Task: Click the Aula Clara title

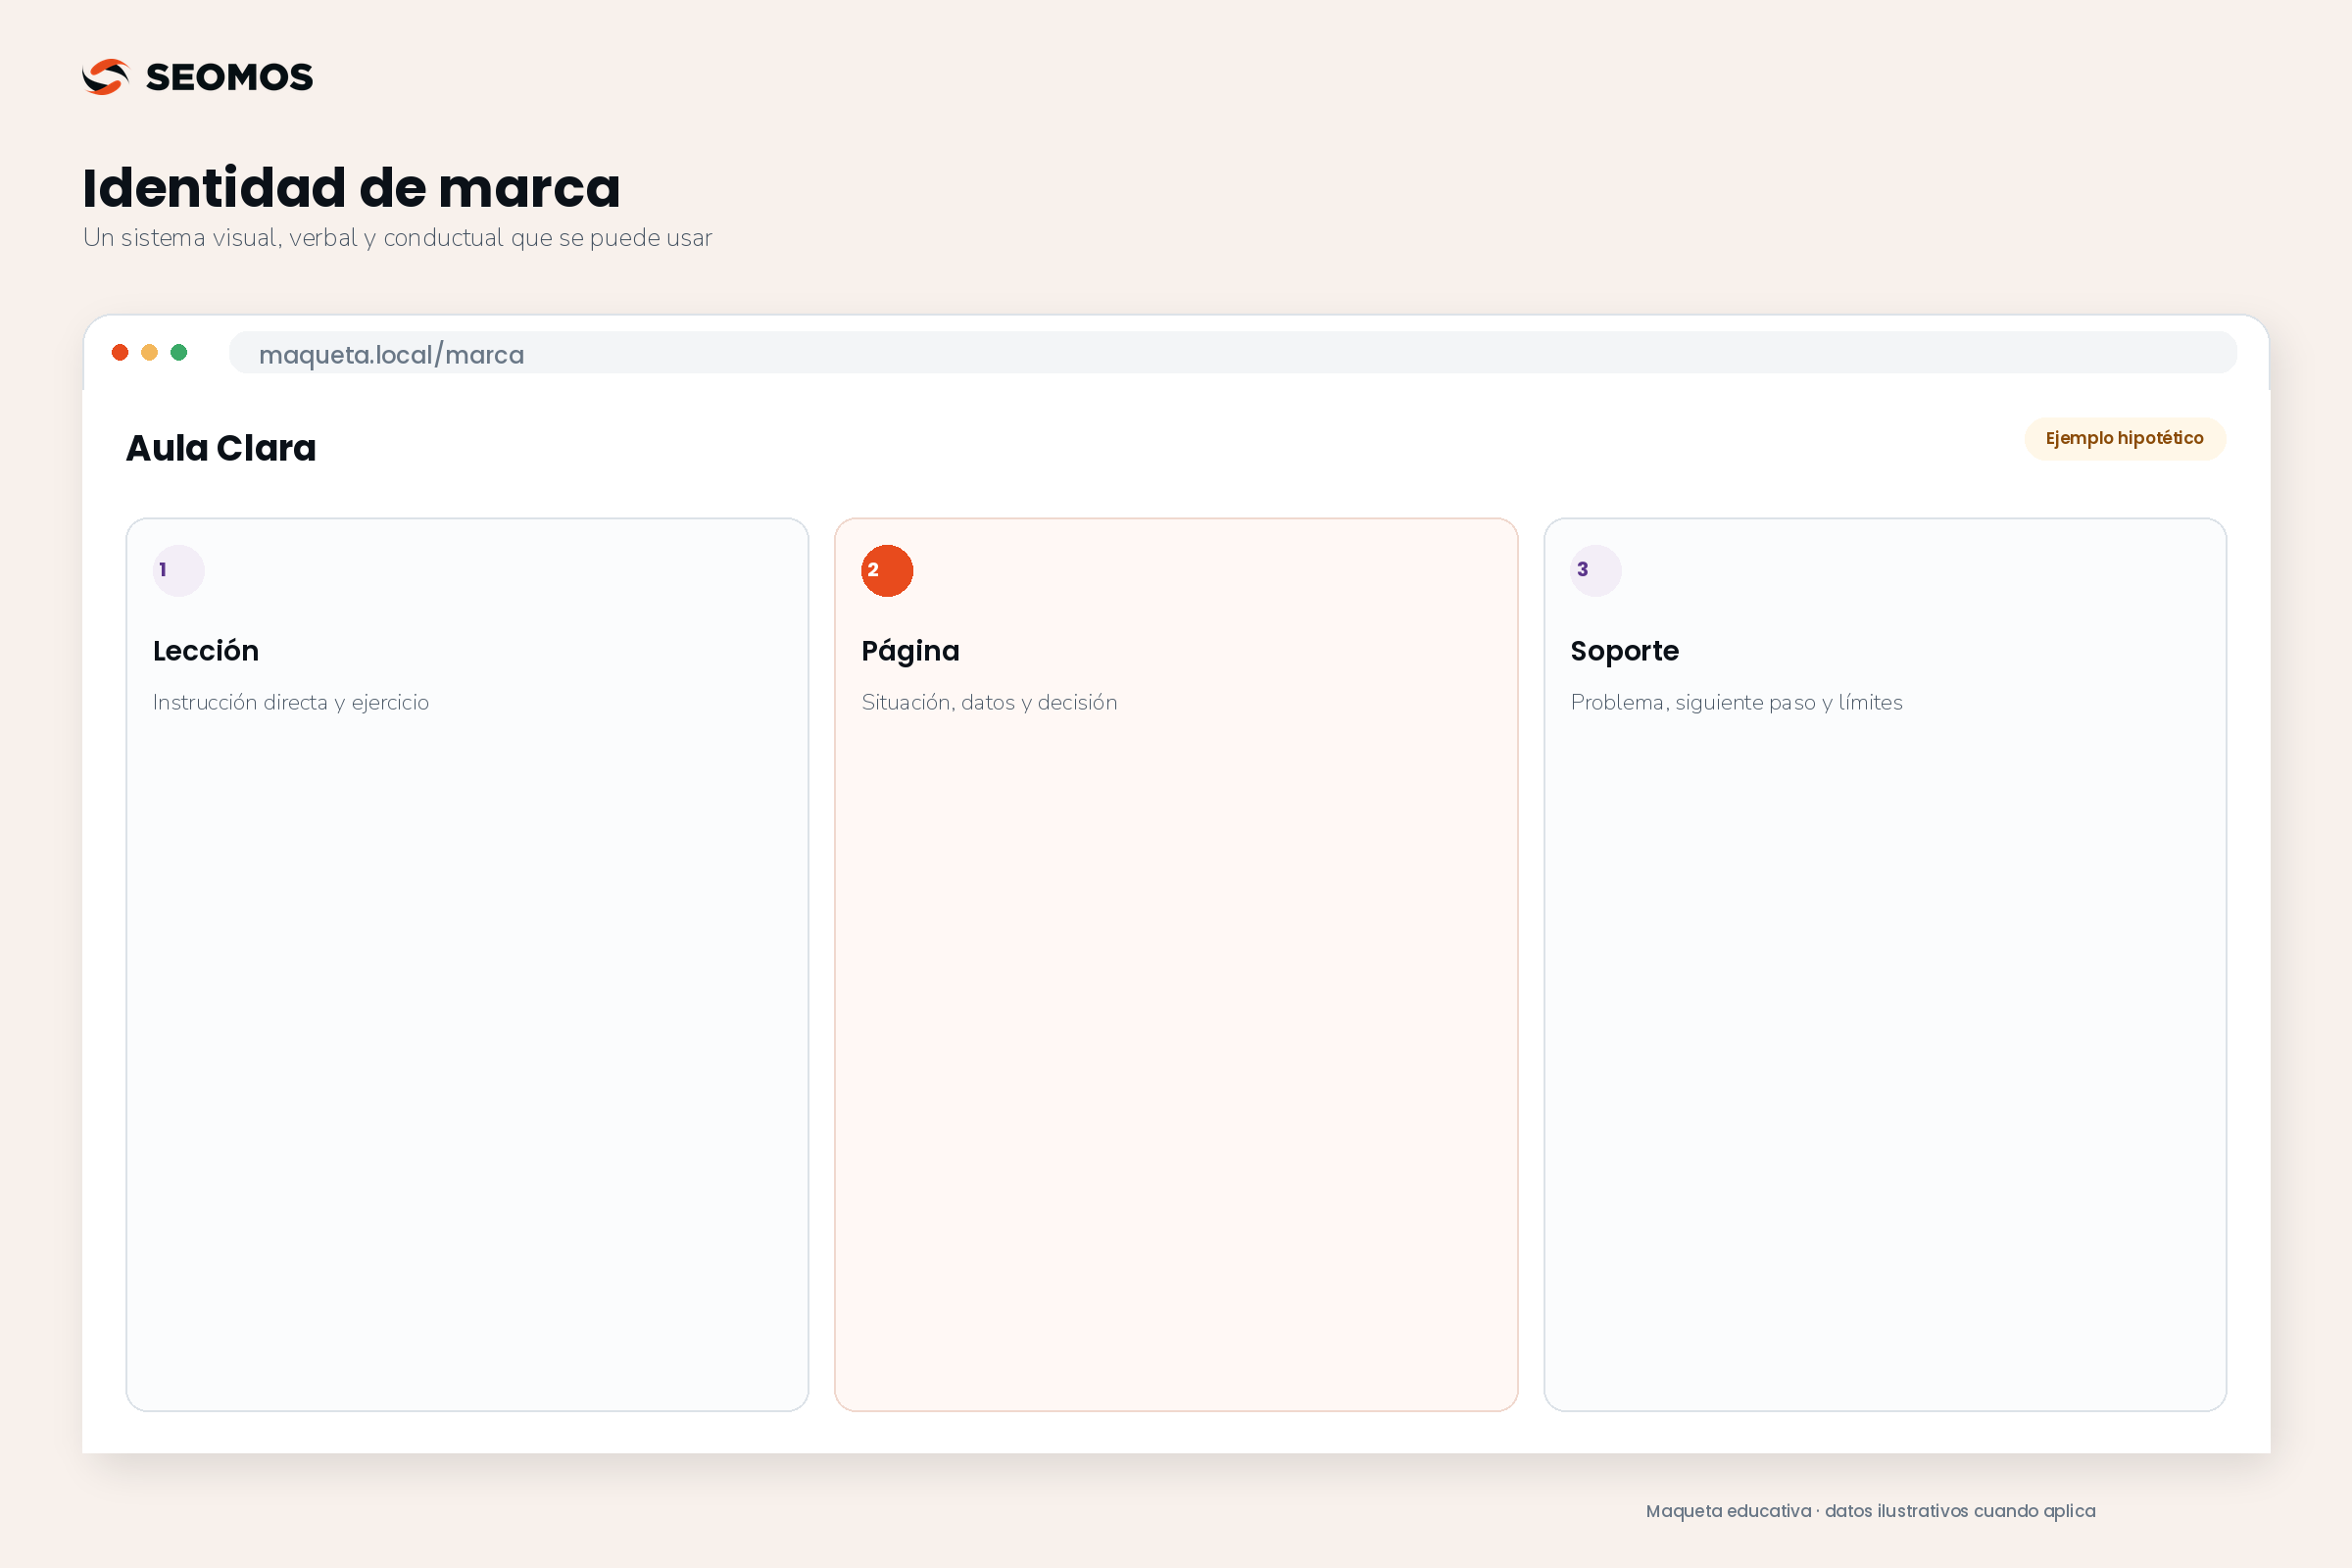Action: point(221,448)
